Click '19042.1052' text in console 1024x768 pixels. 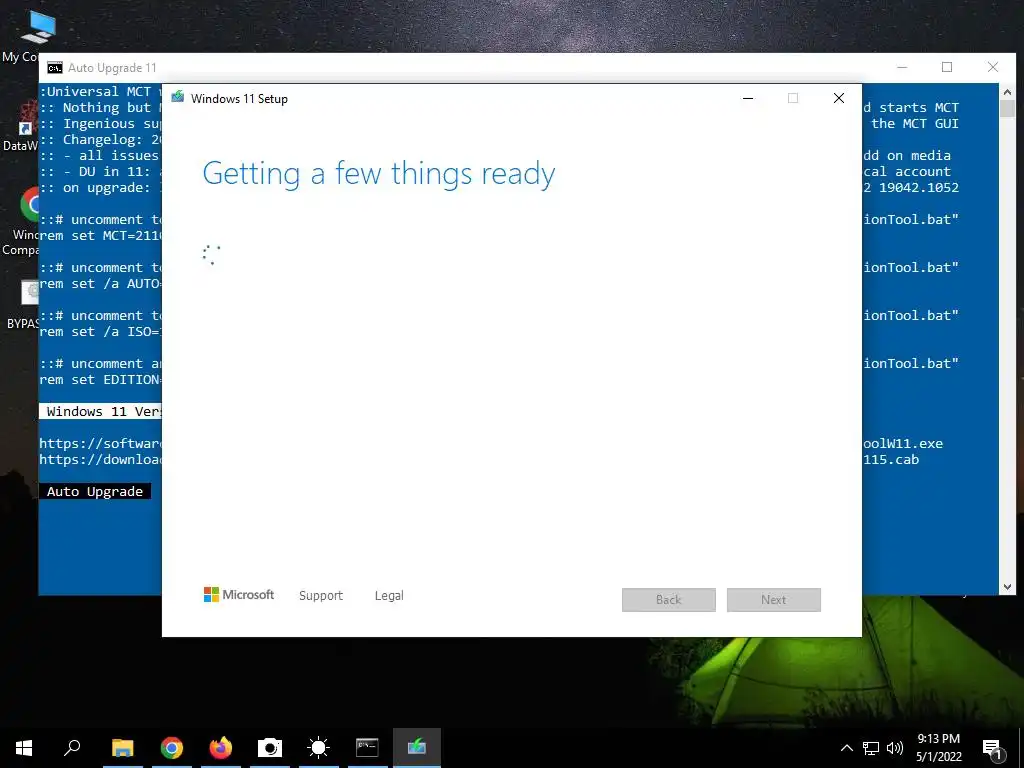pyautogui.click(x=919, y=187)
